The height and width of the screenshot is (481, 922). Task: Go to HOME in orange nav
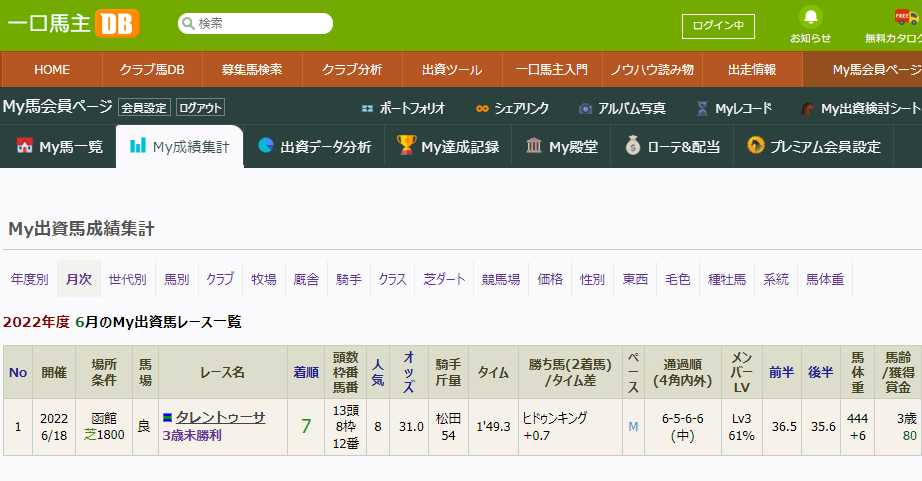pos(52,69)
